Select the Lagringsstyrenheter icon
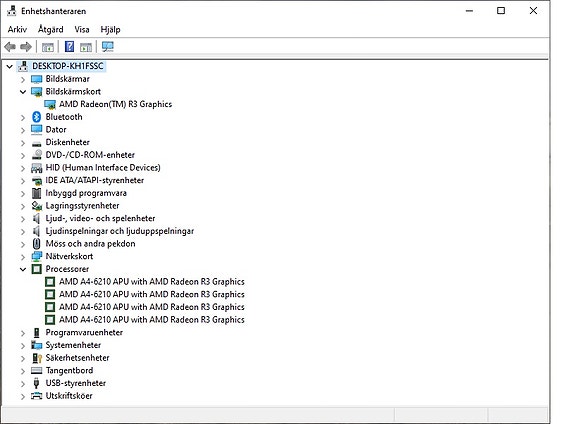Viewport: 575px width, 424px height. tap(37, 206)
